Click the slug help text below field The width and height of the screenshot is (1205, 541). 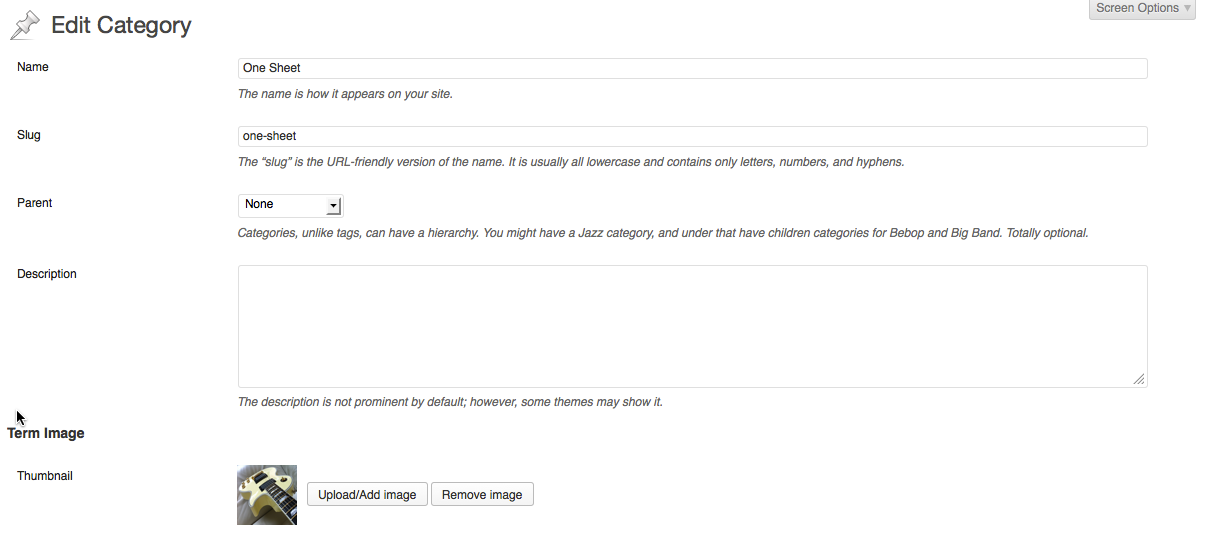pyautogui.click(x=571, y=162)
